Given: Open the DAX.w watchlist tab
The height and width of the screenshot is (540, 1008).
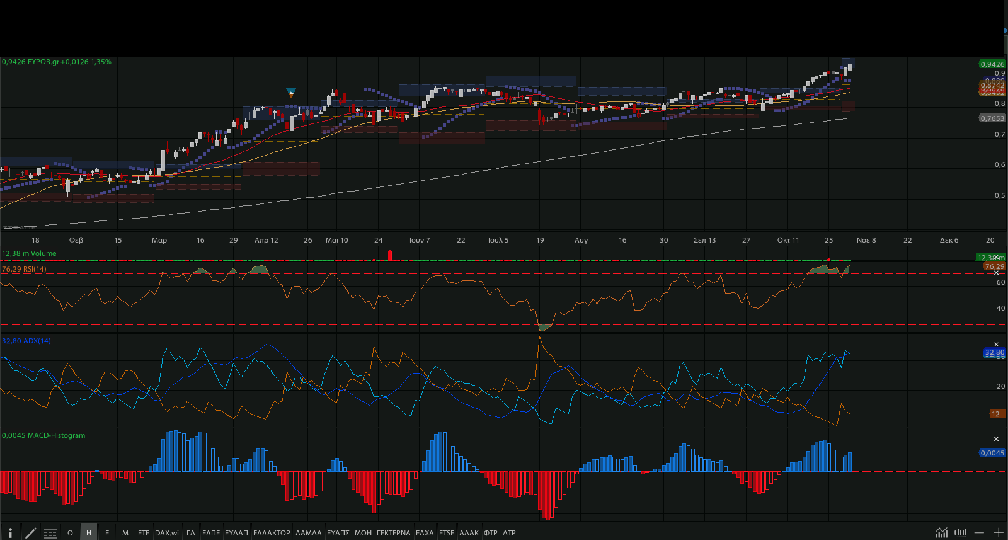Looking at the screenshot, I should pos(166,533).
